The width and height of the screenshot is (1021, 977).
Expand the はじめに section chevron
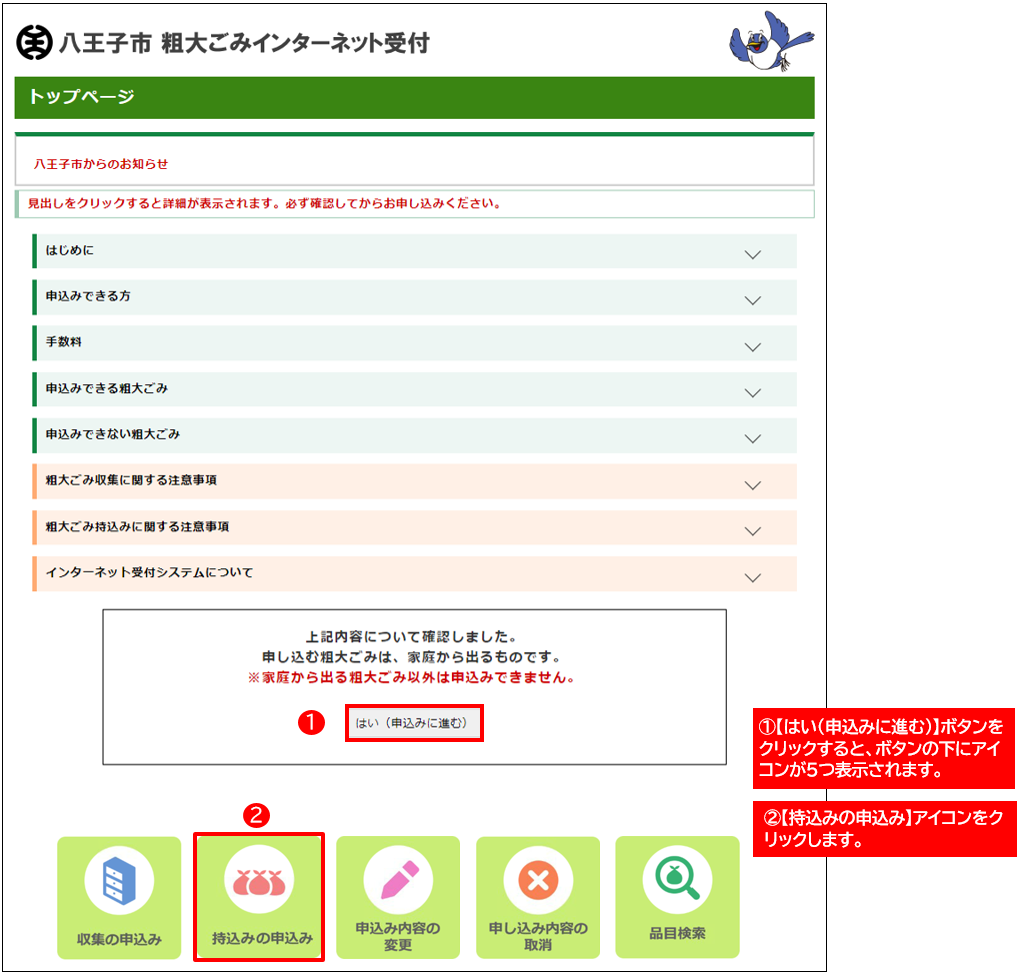coord(753,254)
